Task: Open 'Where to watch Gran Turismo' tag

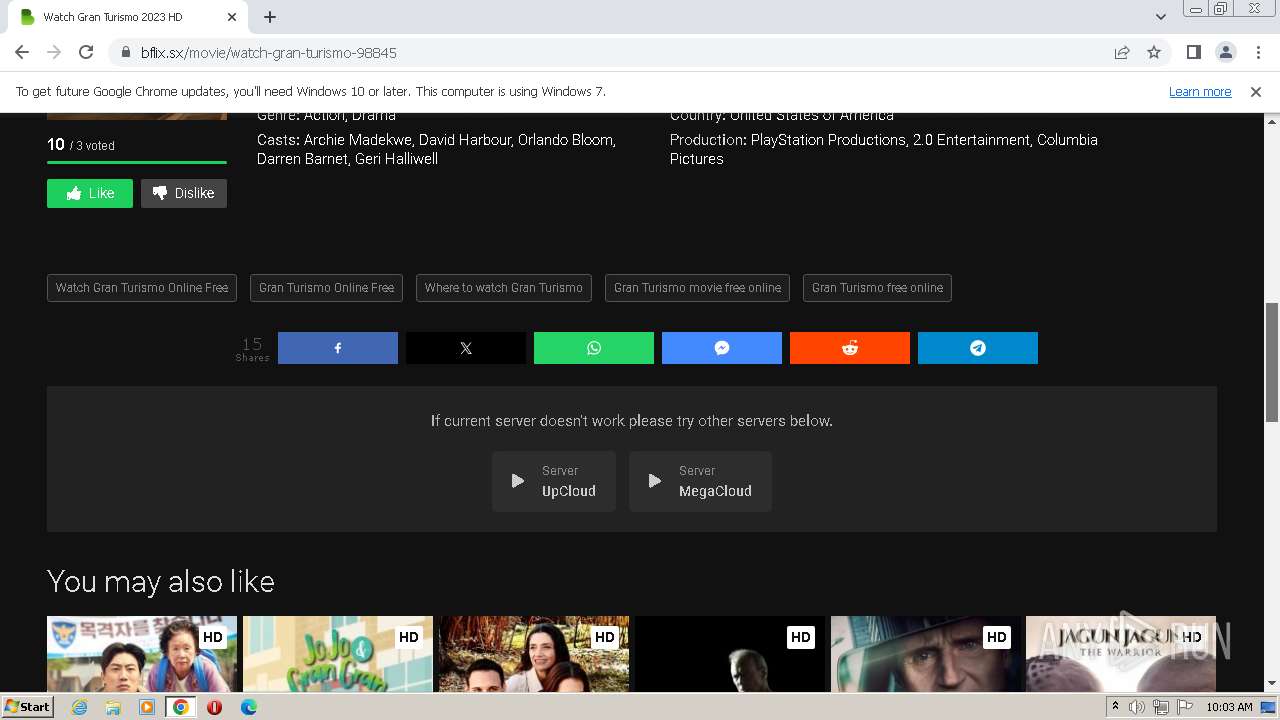Action: point(504,288)
